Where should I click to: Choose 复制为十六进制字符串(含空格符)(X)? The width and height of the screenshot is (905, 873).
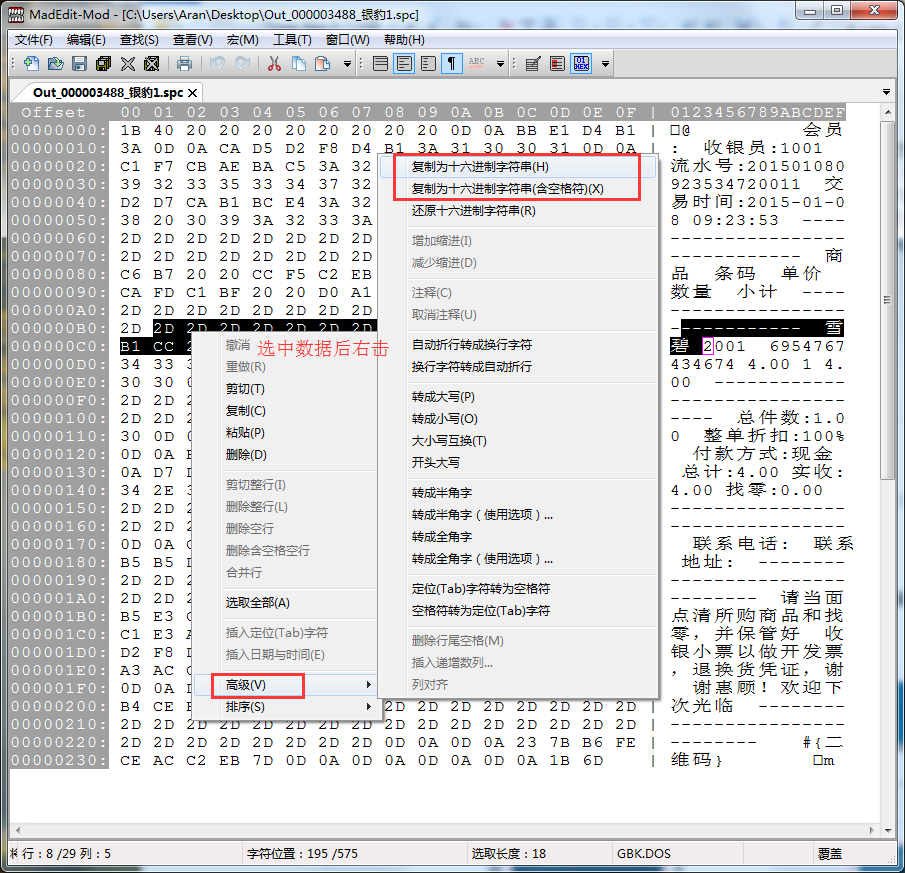pos(517,189)
